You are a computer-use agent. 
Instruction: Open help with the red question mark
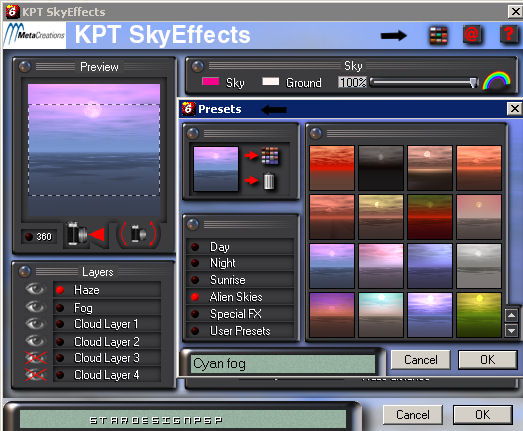(x=508, y=34)
